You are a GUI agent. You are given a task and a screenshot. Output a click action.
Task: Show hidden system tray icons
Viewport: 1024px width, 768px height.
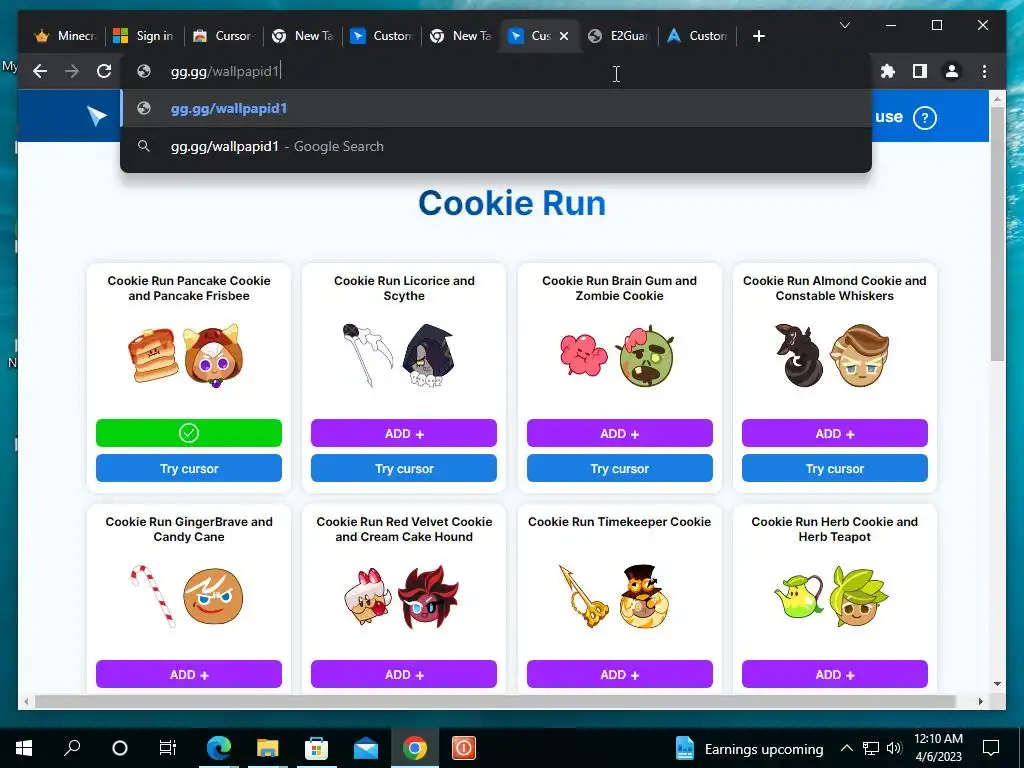pos(846,748)
